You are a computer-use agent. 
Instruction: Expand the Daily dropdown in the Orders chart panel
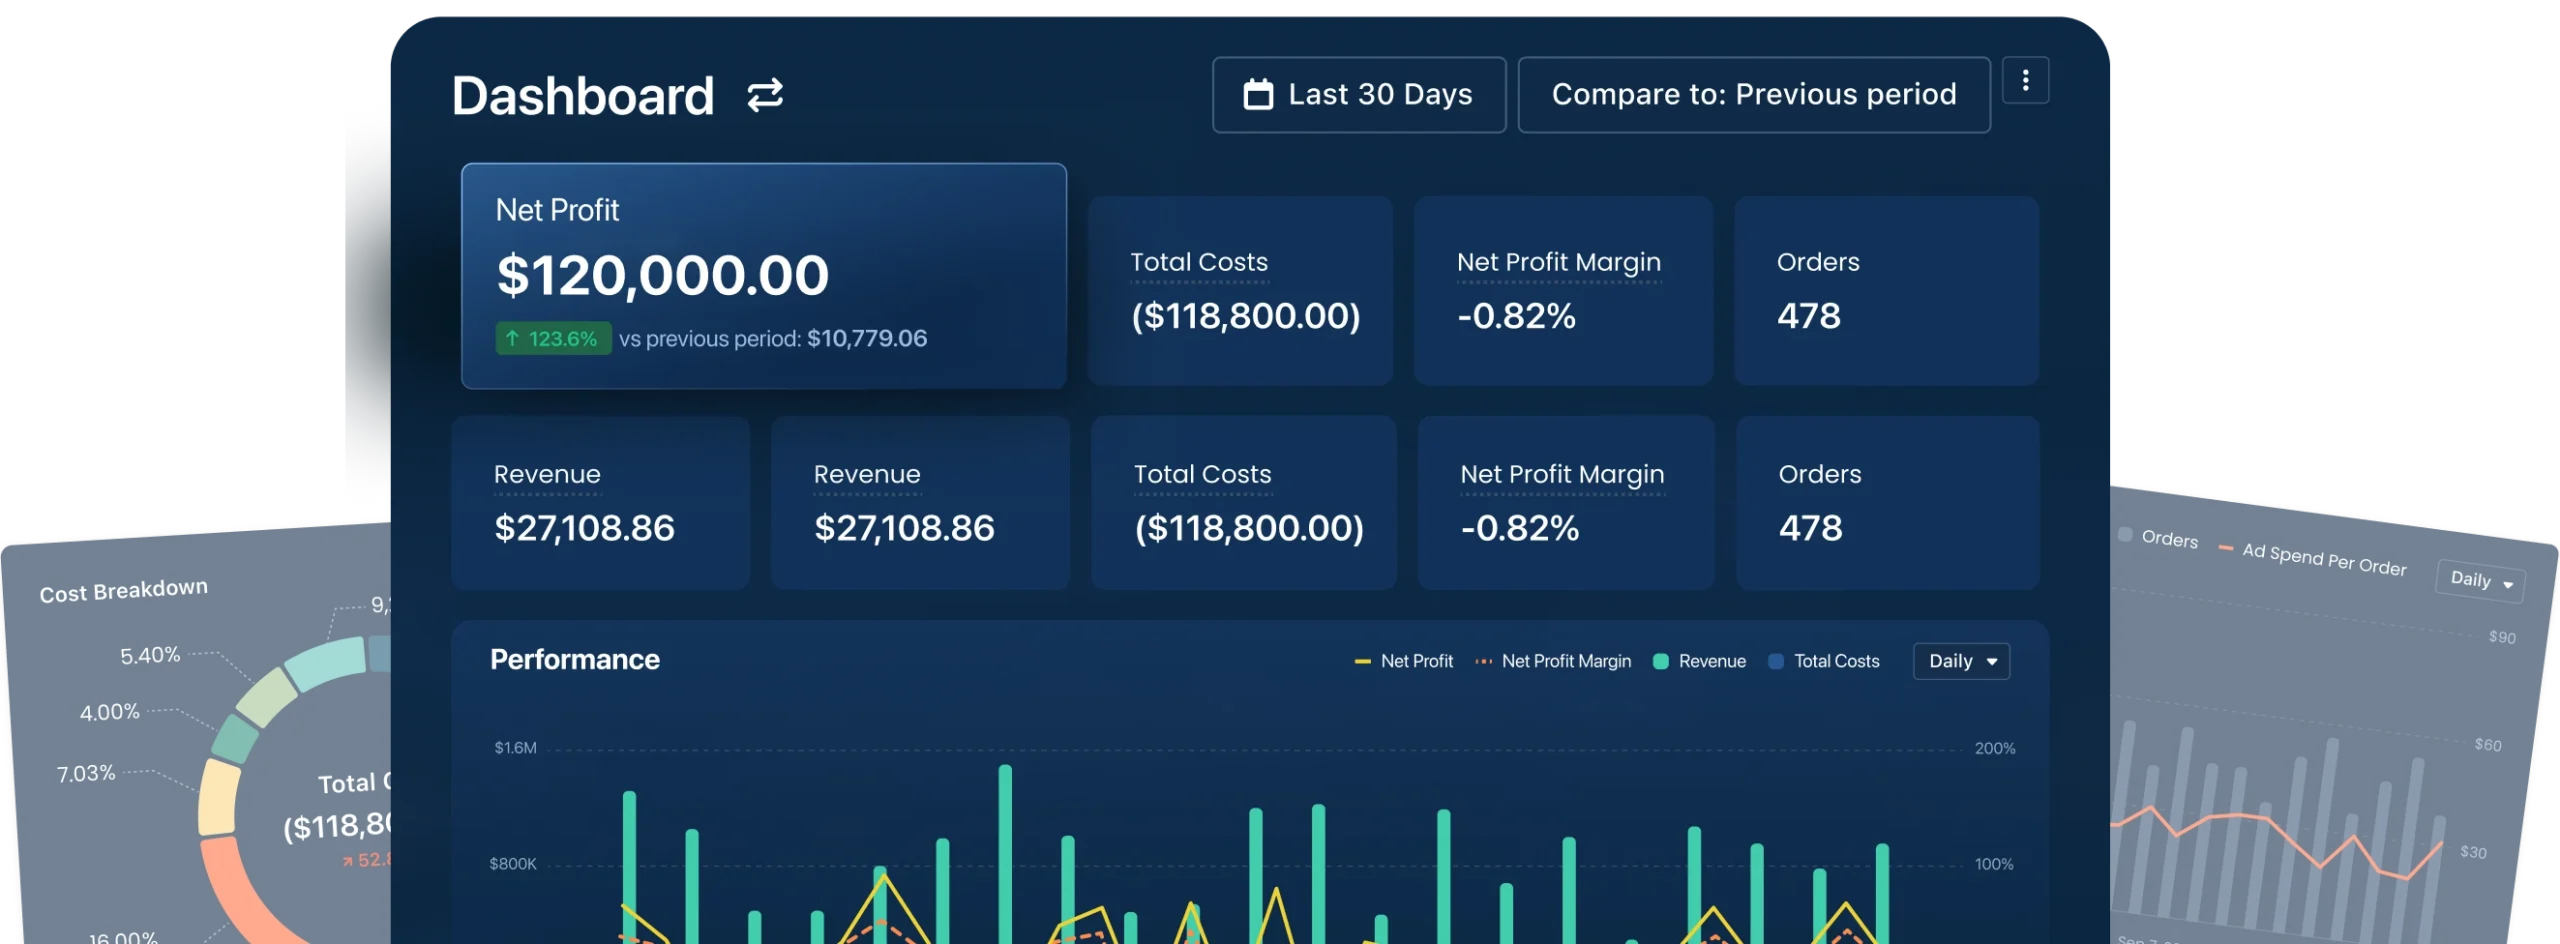click(2481, 580)
